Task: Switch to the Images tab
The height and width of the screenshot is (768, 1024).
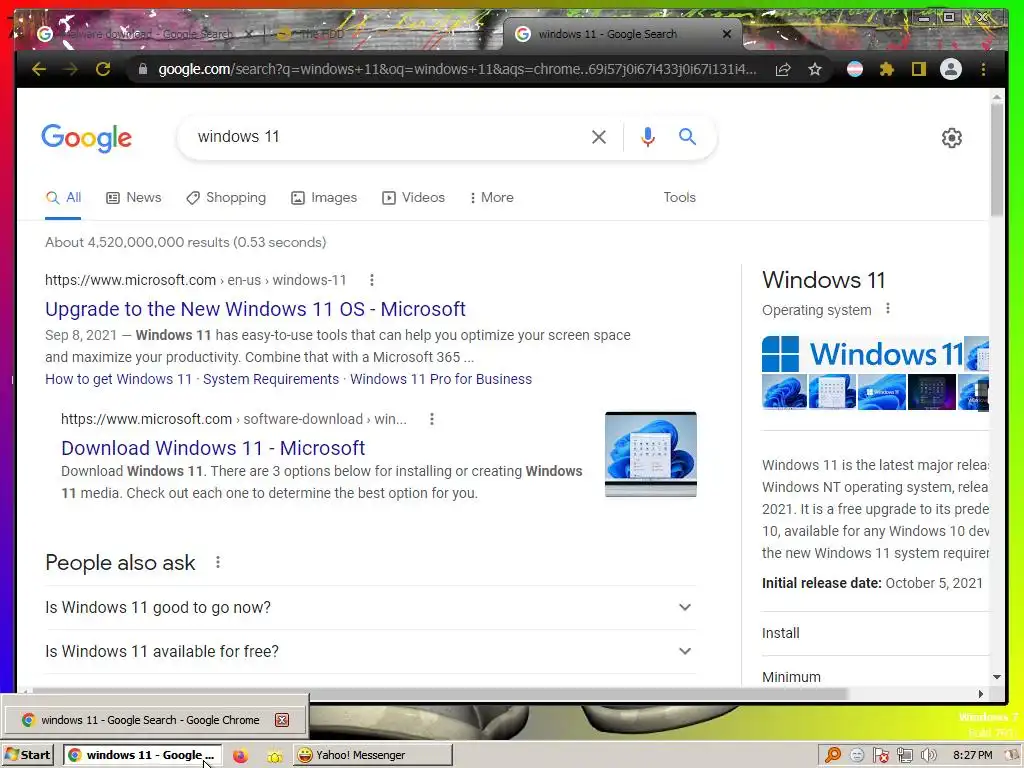Action: coord(324,197)
